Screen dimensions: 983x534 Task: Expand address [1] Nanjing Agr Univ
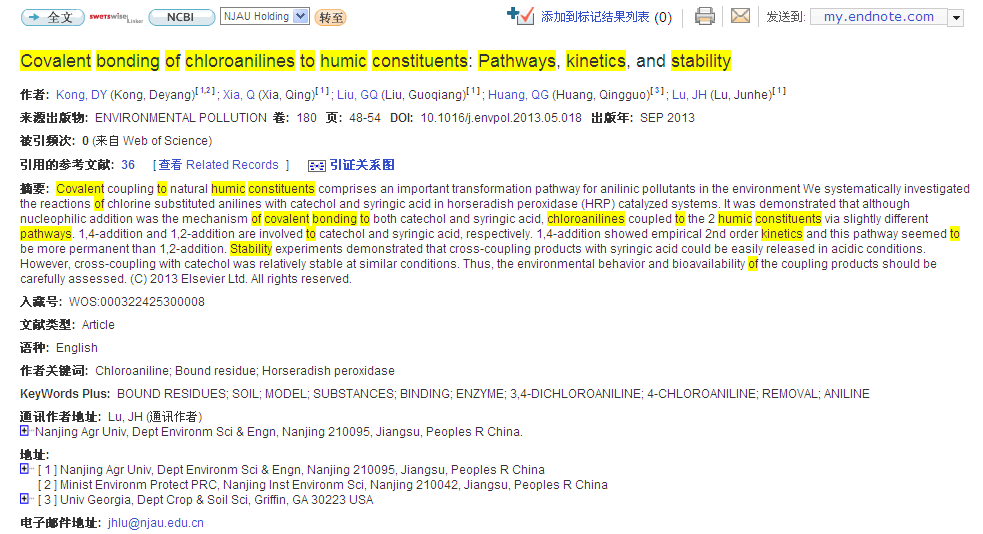[25, 469]
